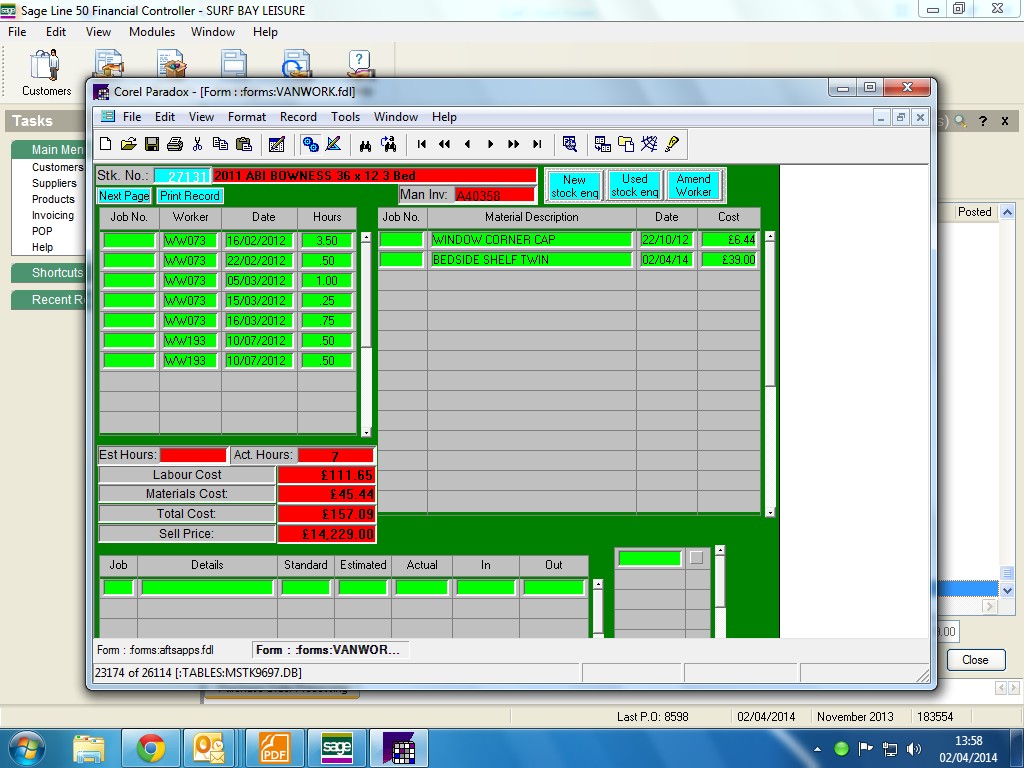Go to the next record arrow

pyautogui.click(x=490, y=144)
